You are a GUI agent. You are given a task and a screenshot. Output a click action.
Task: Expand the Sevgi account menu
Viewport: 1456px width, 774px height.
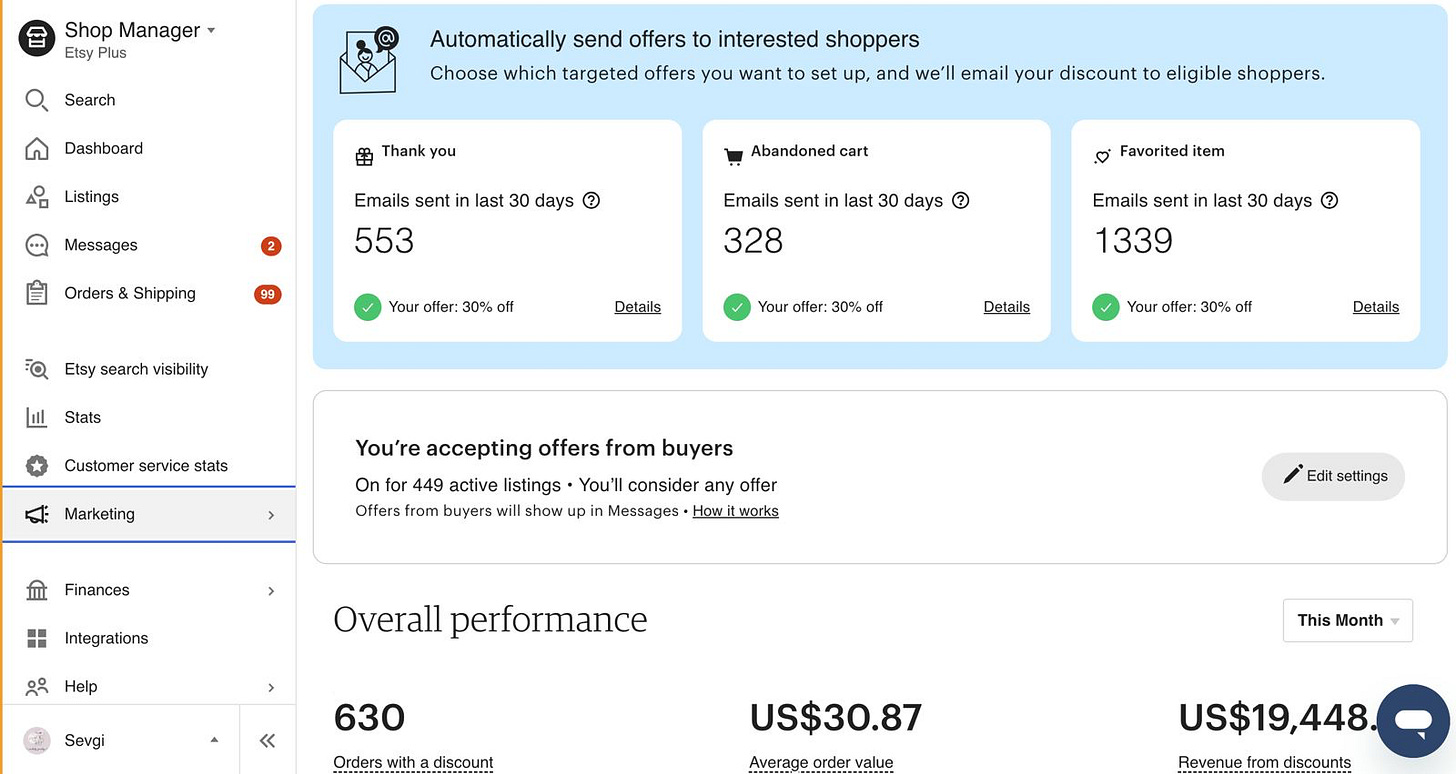214,741
